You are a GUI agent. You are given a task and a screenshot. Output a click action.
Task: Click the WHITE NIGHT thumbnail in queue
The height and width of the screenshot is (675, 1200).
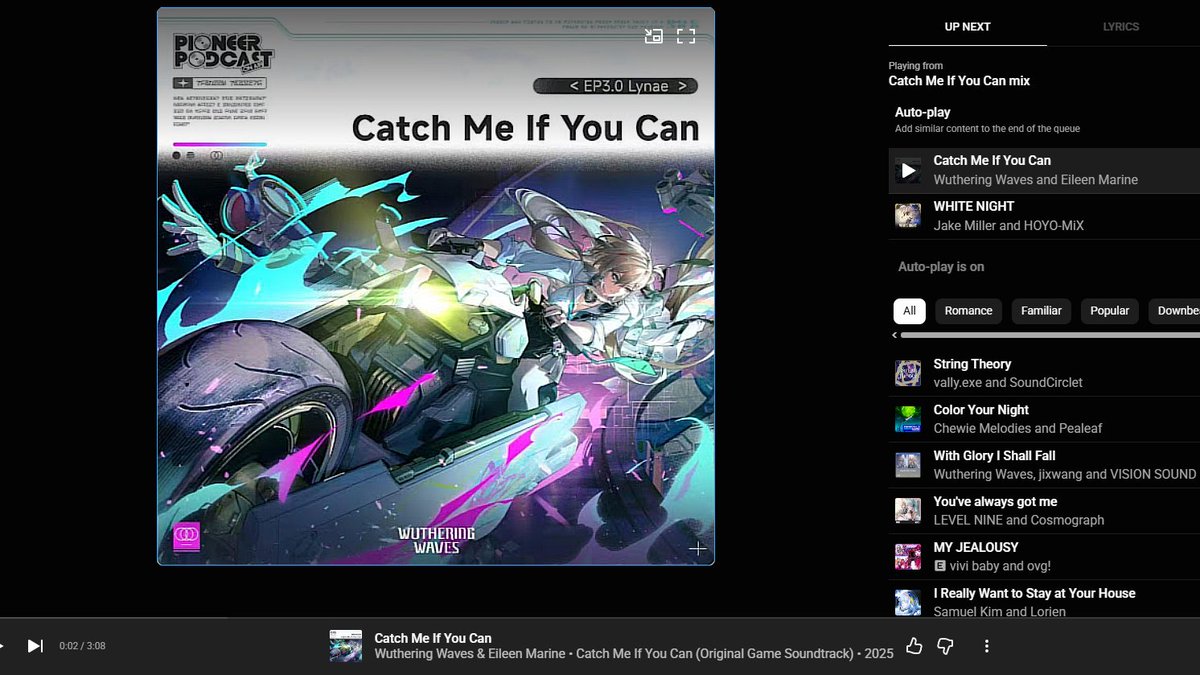coord(908,216)
